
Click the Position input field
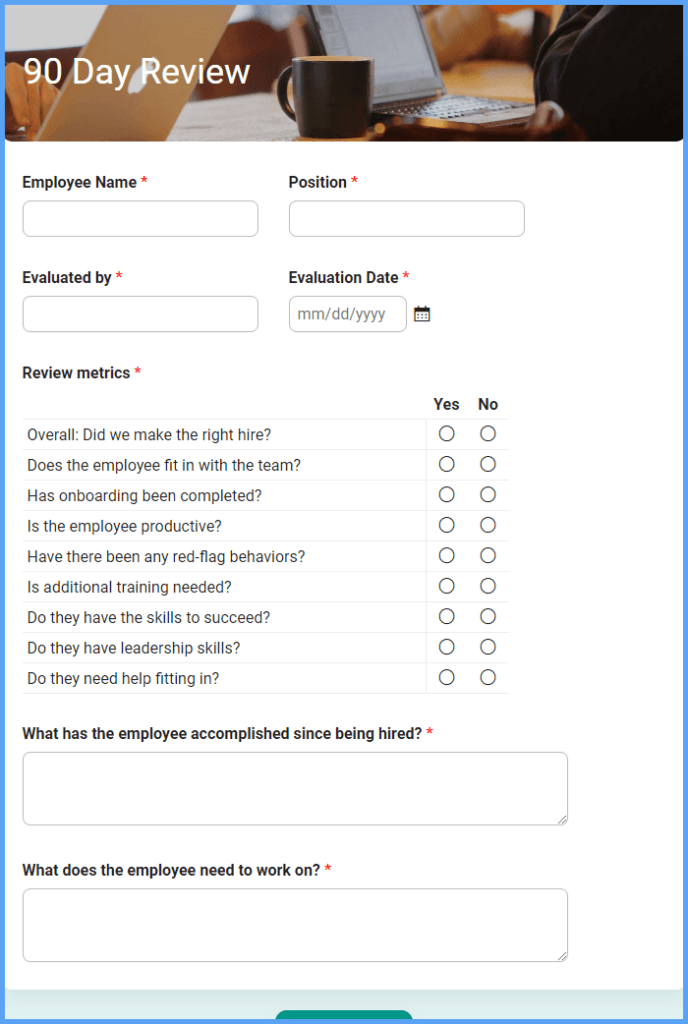click(406, 218)
